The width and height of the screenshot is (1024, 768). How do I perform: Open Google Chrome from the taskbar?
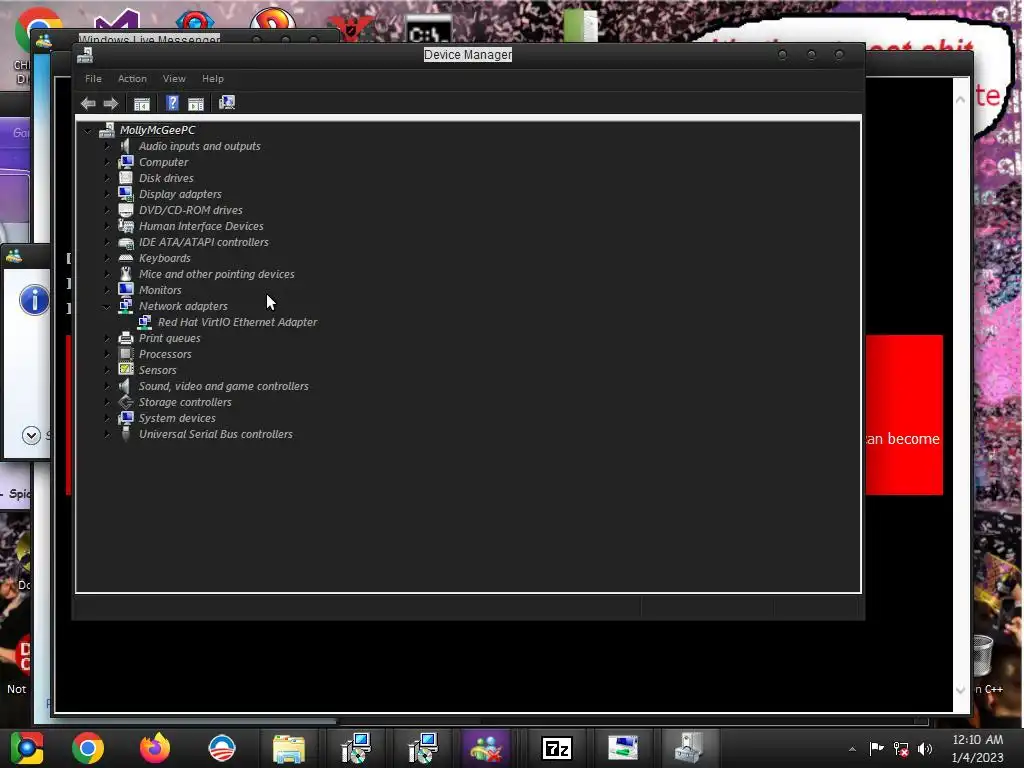pyautogui.click(x=88, y=748)
